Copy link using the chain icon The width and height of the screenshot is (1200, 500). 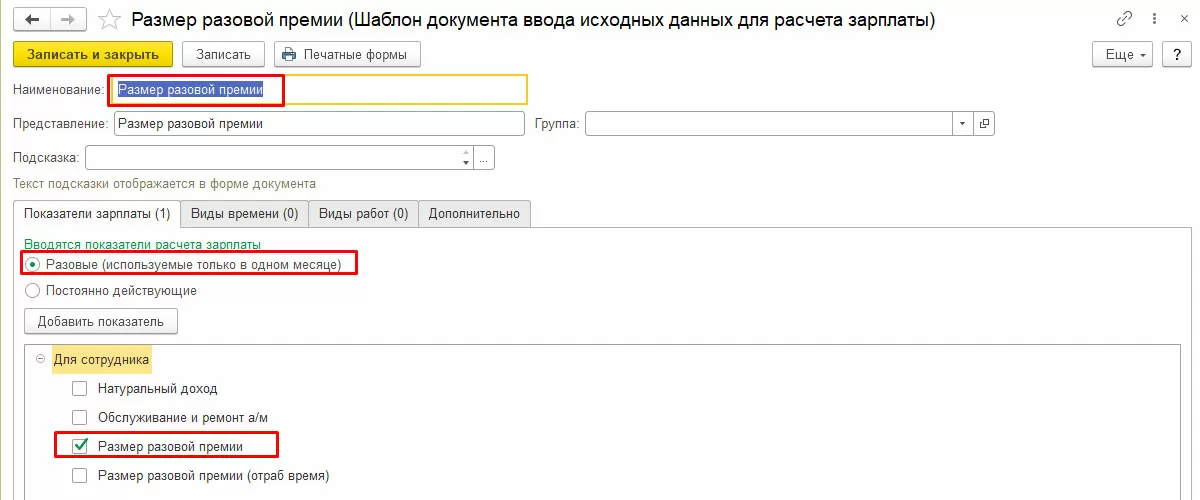click(1125, 20)
